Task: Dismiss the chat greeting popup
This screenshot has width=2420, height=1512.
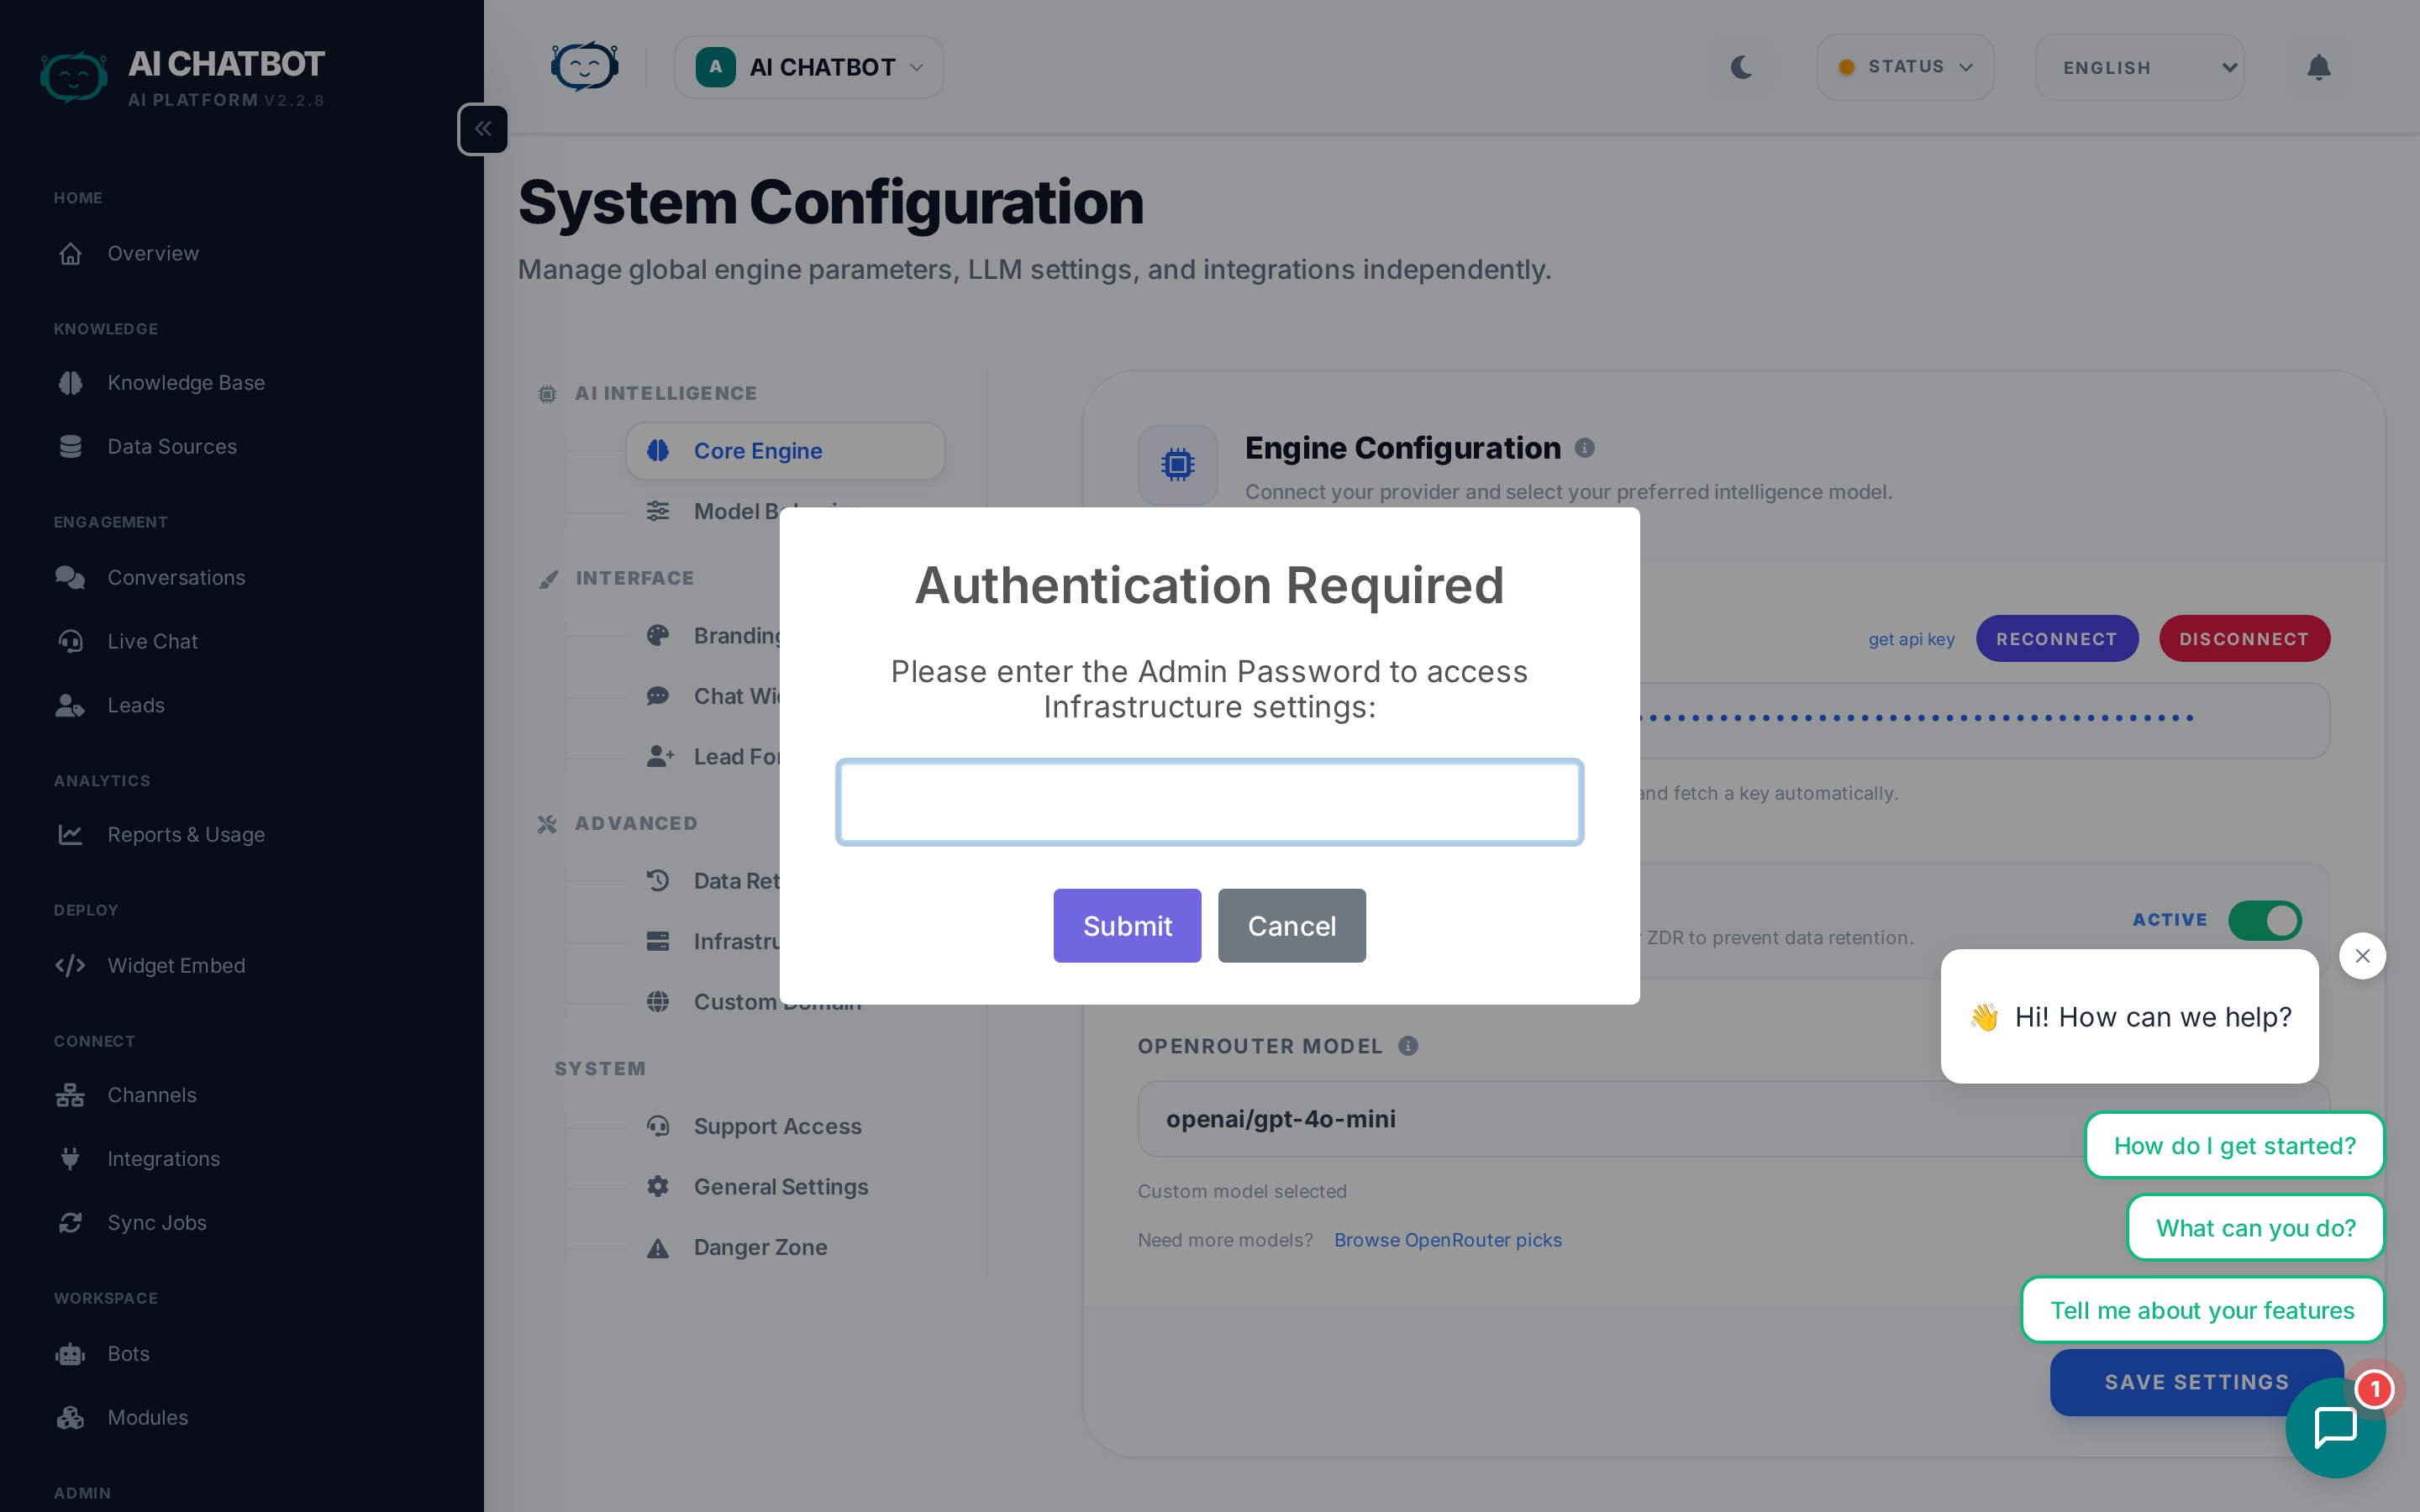Action: click(x=2362, y=956)
